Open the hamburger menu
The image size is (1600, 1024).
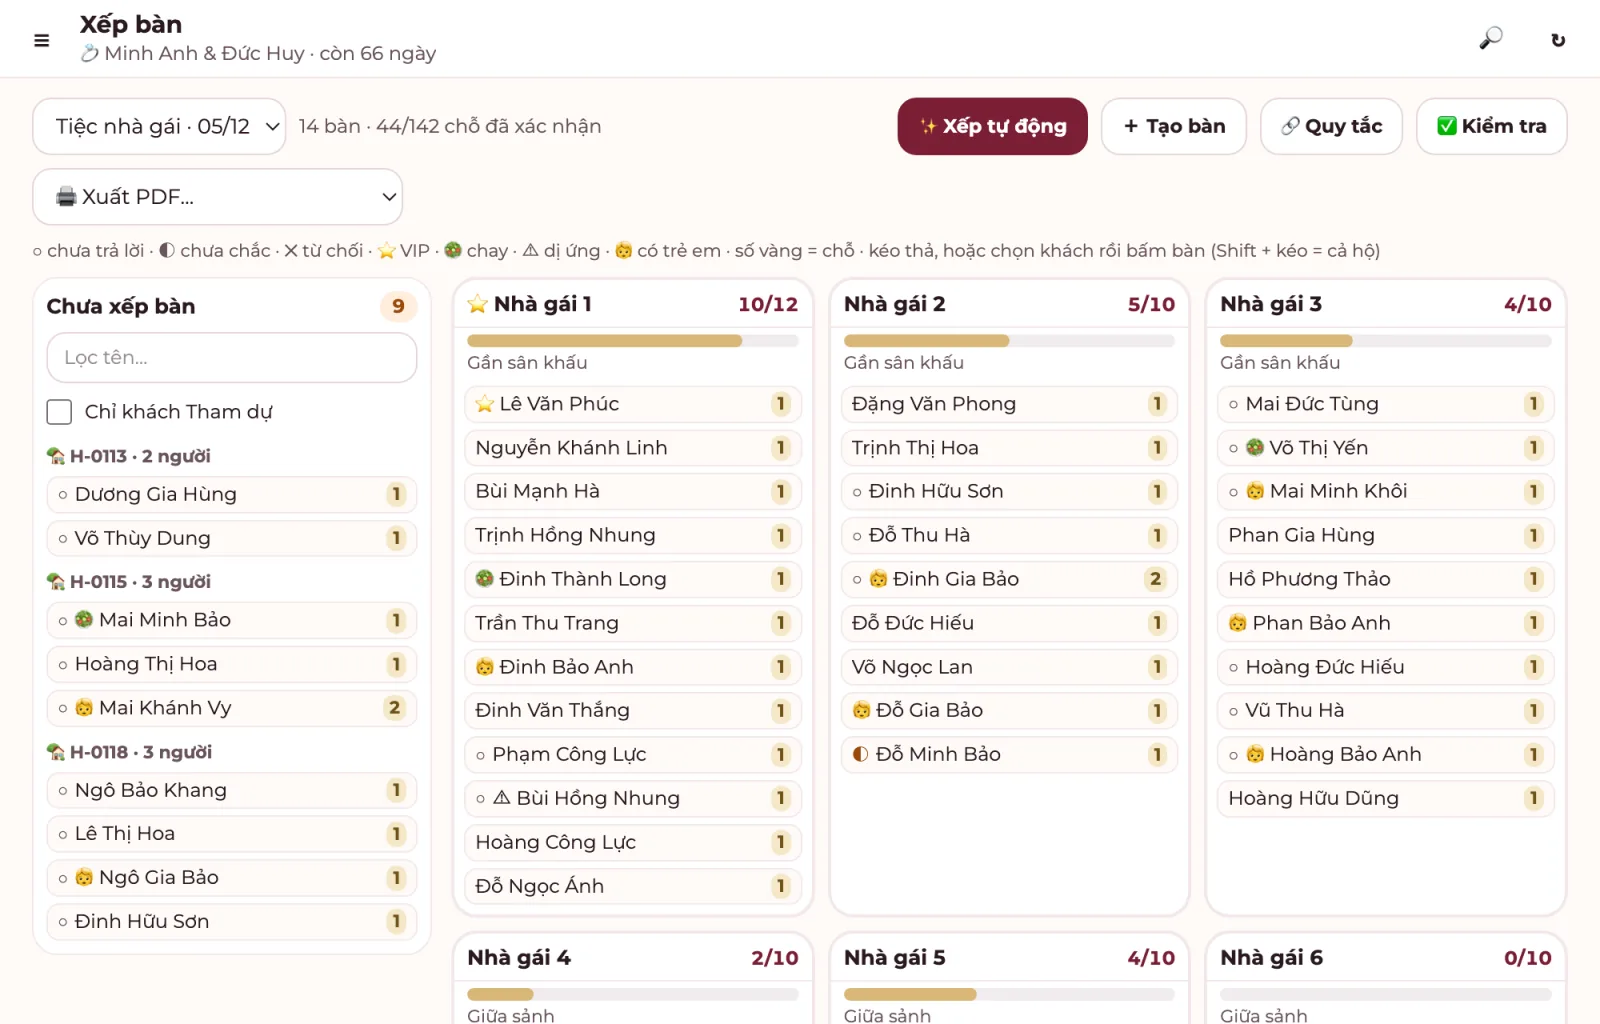click(x=41, y=40)
